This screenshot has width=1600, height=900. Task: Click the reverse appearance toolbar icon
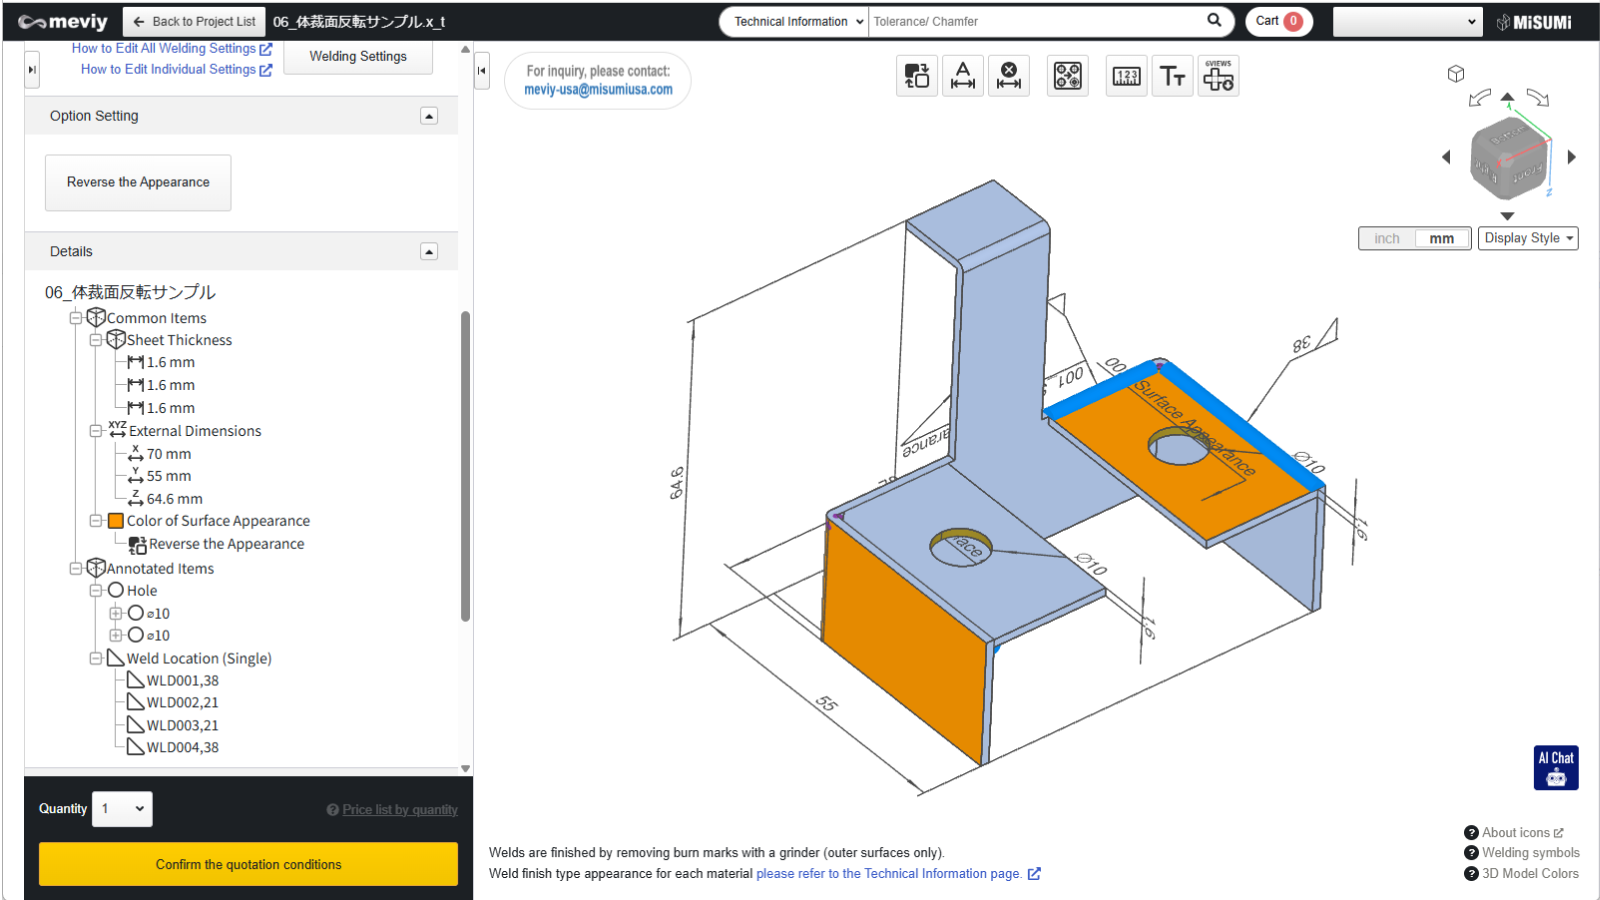coord(917,76)
